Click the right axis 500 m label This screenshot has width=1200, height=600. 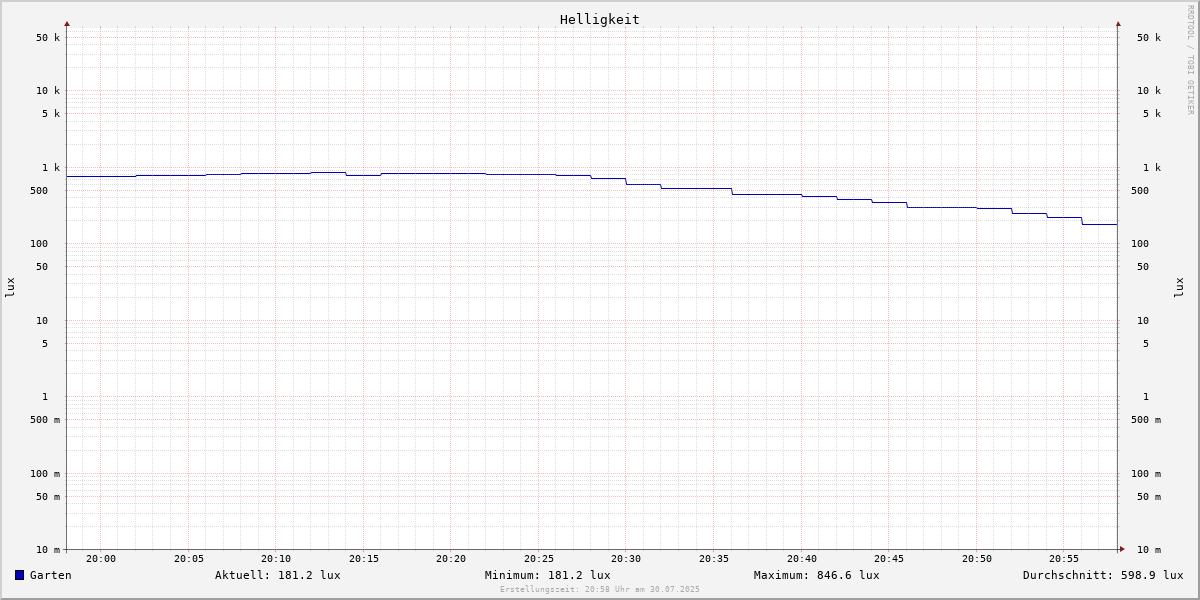click(x=1146, y=420)
